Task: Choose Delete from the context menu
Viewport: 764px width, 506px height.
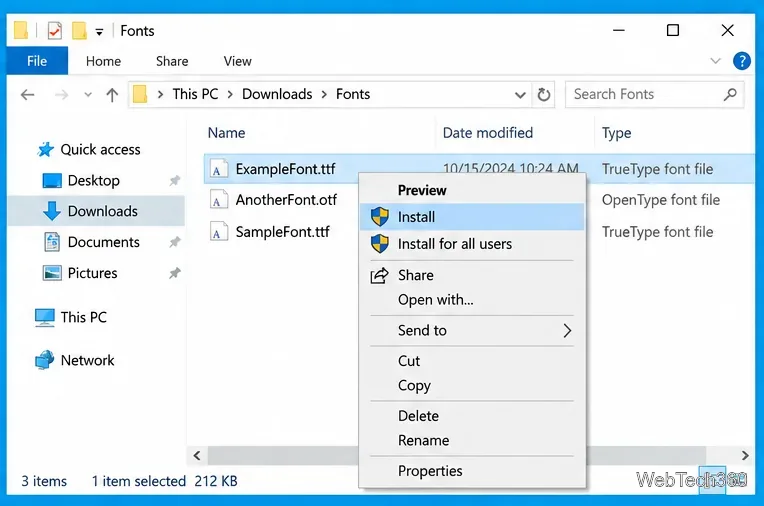Action: point(418,416)
